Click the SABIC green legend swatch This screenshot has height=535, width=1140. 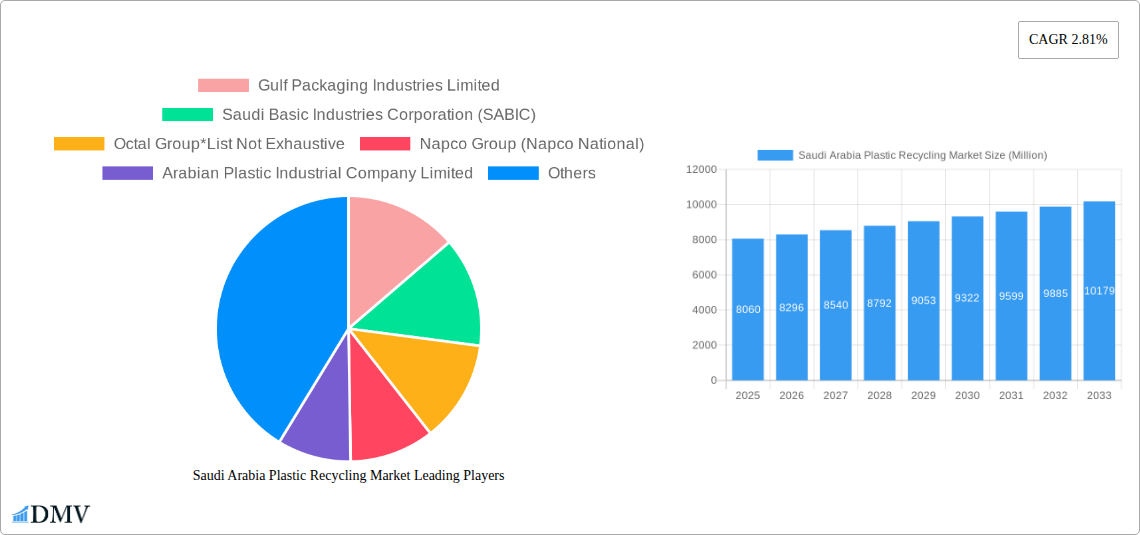(188, 115)
